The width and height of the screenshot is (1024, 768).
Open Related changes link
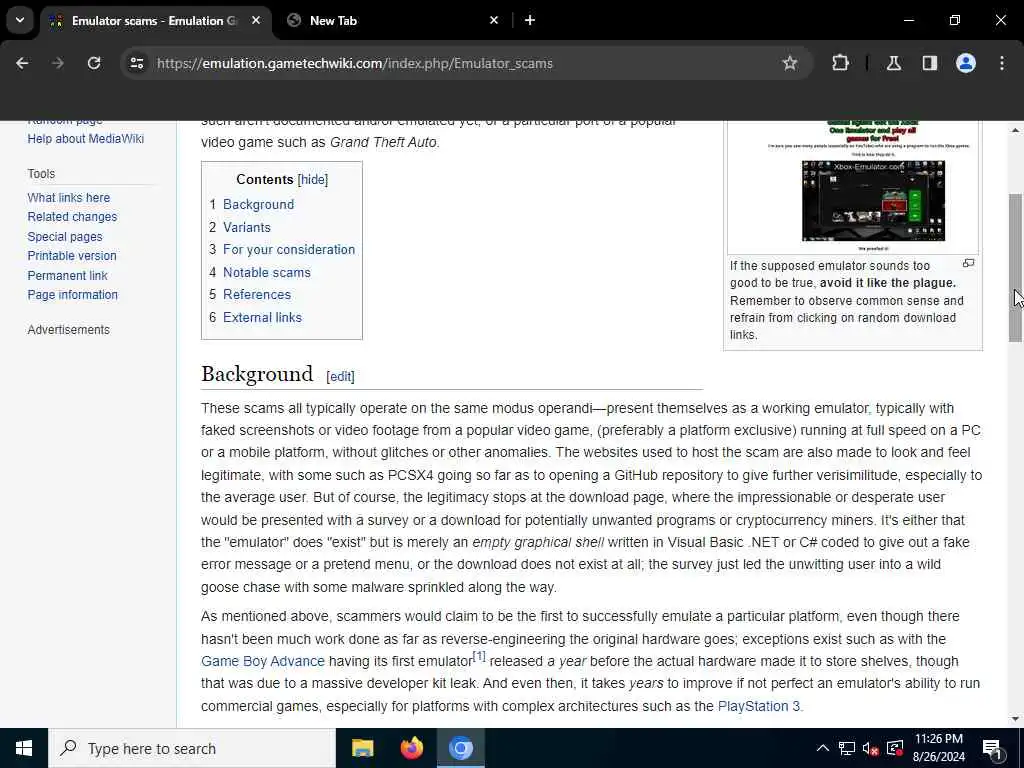pos(72,217)
